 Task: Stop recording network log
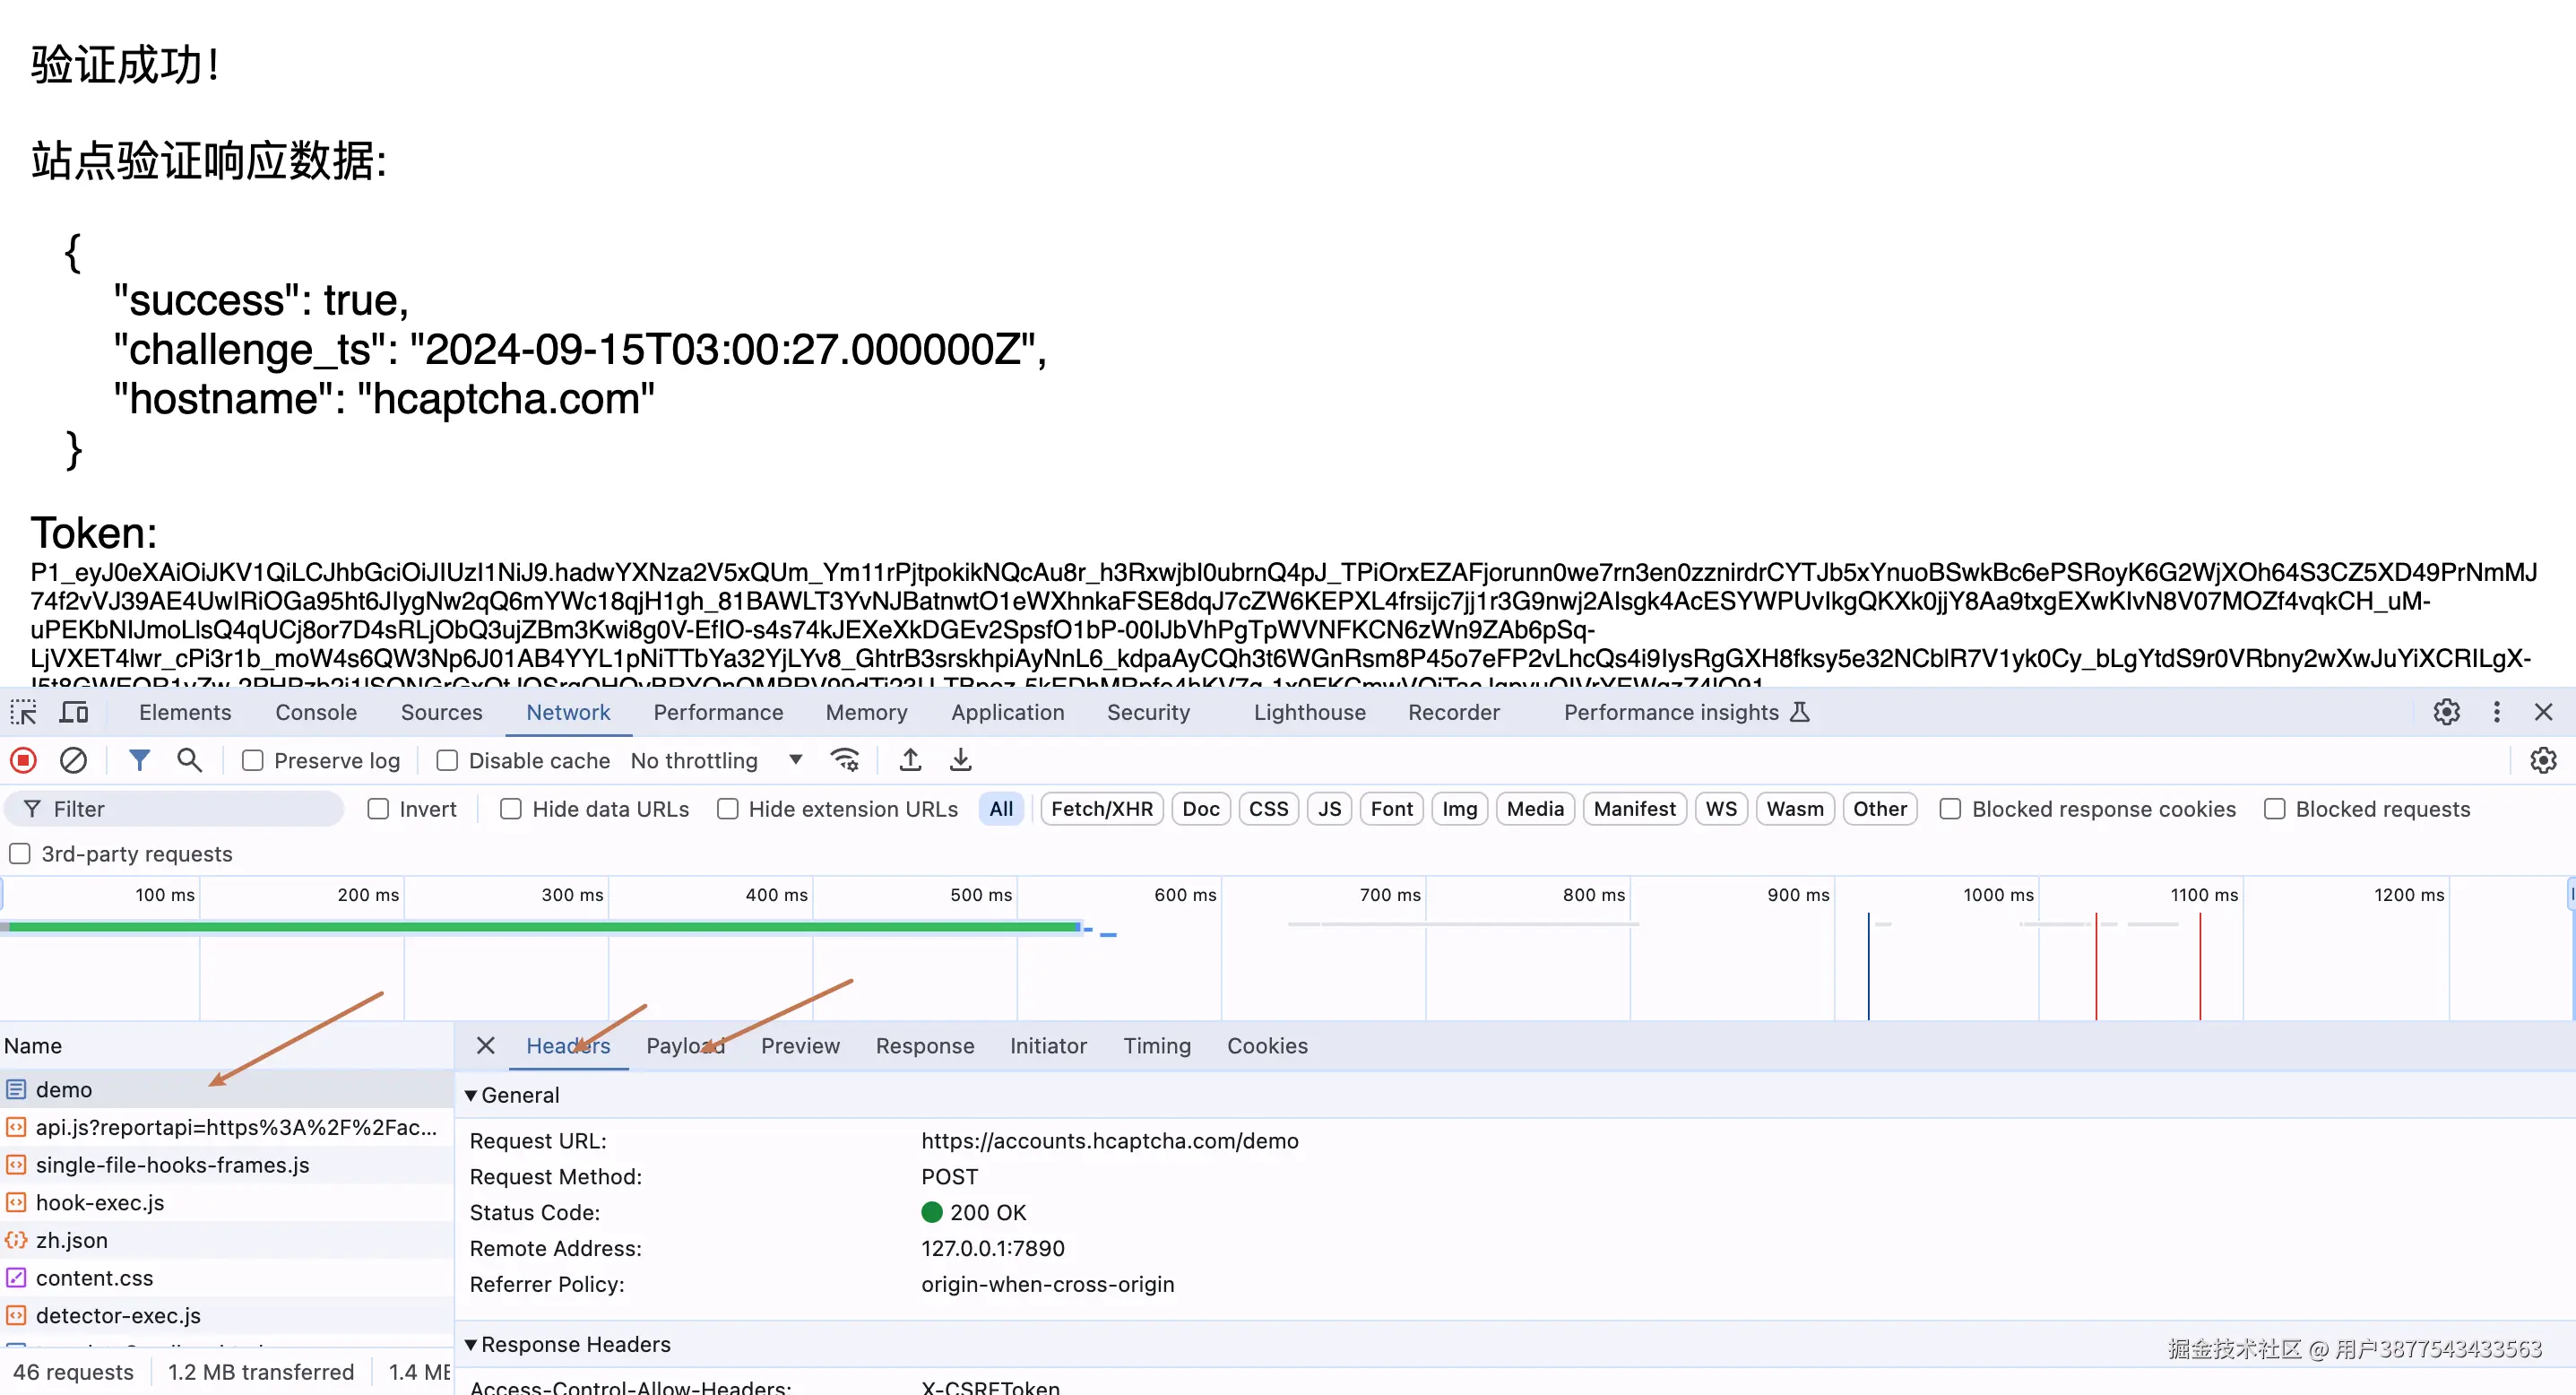(x=24, y=760)
